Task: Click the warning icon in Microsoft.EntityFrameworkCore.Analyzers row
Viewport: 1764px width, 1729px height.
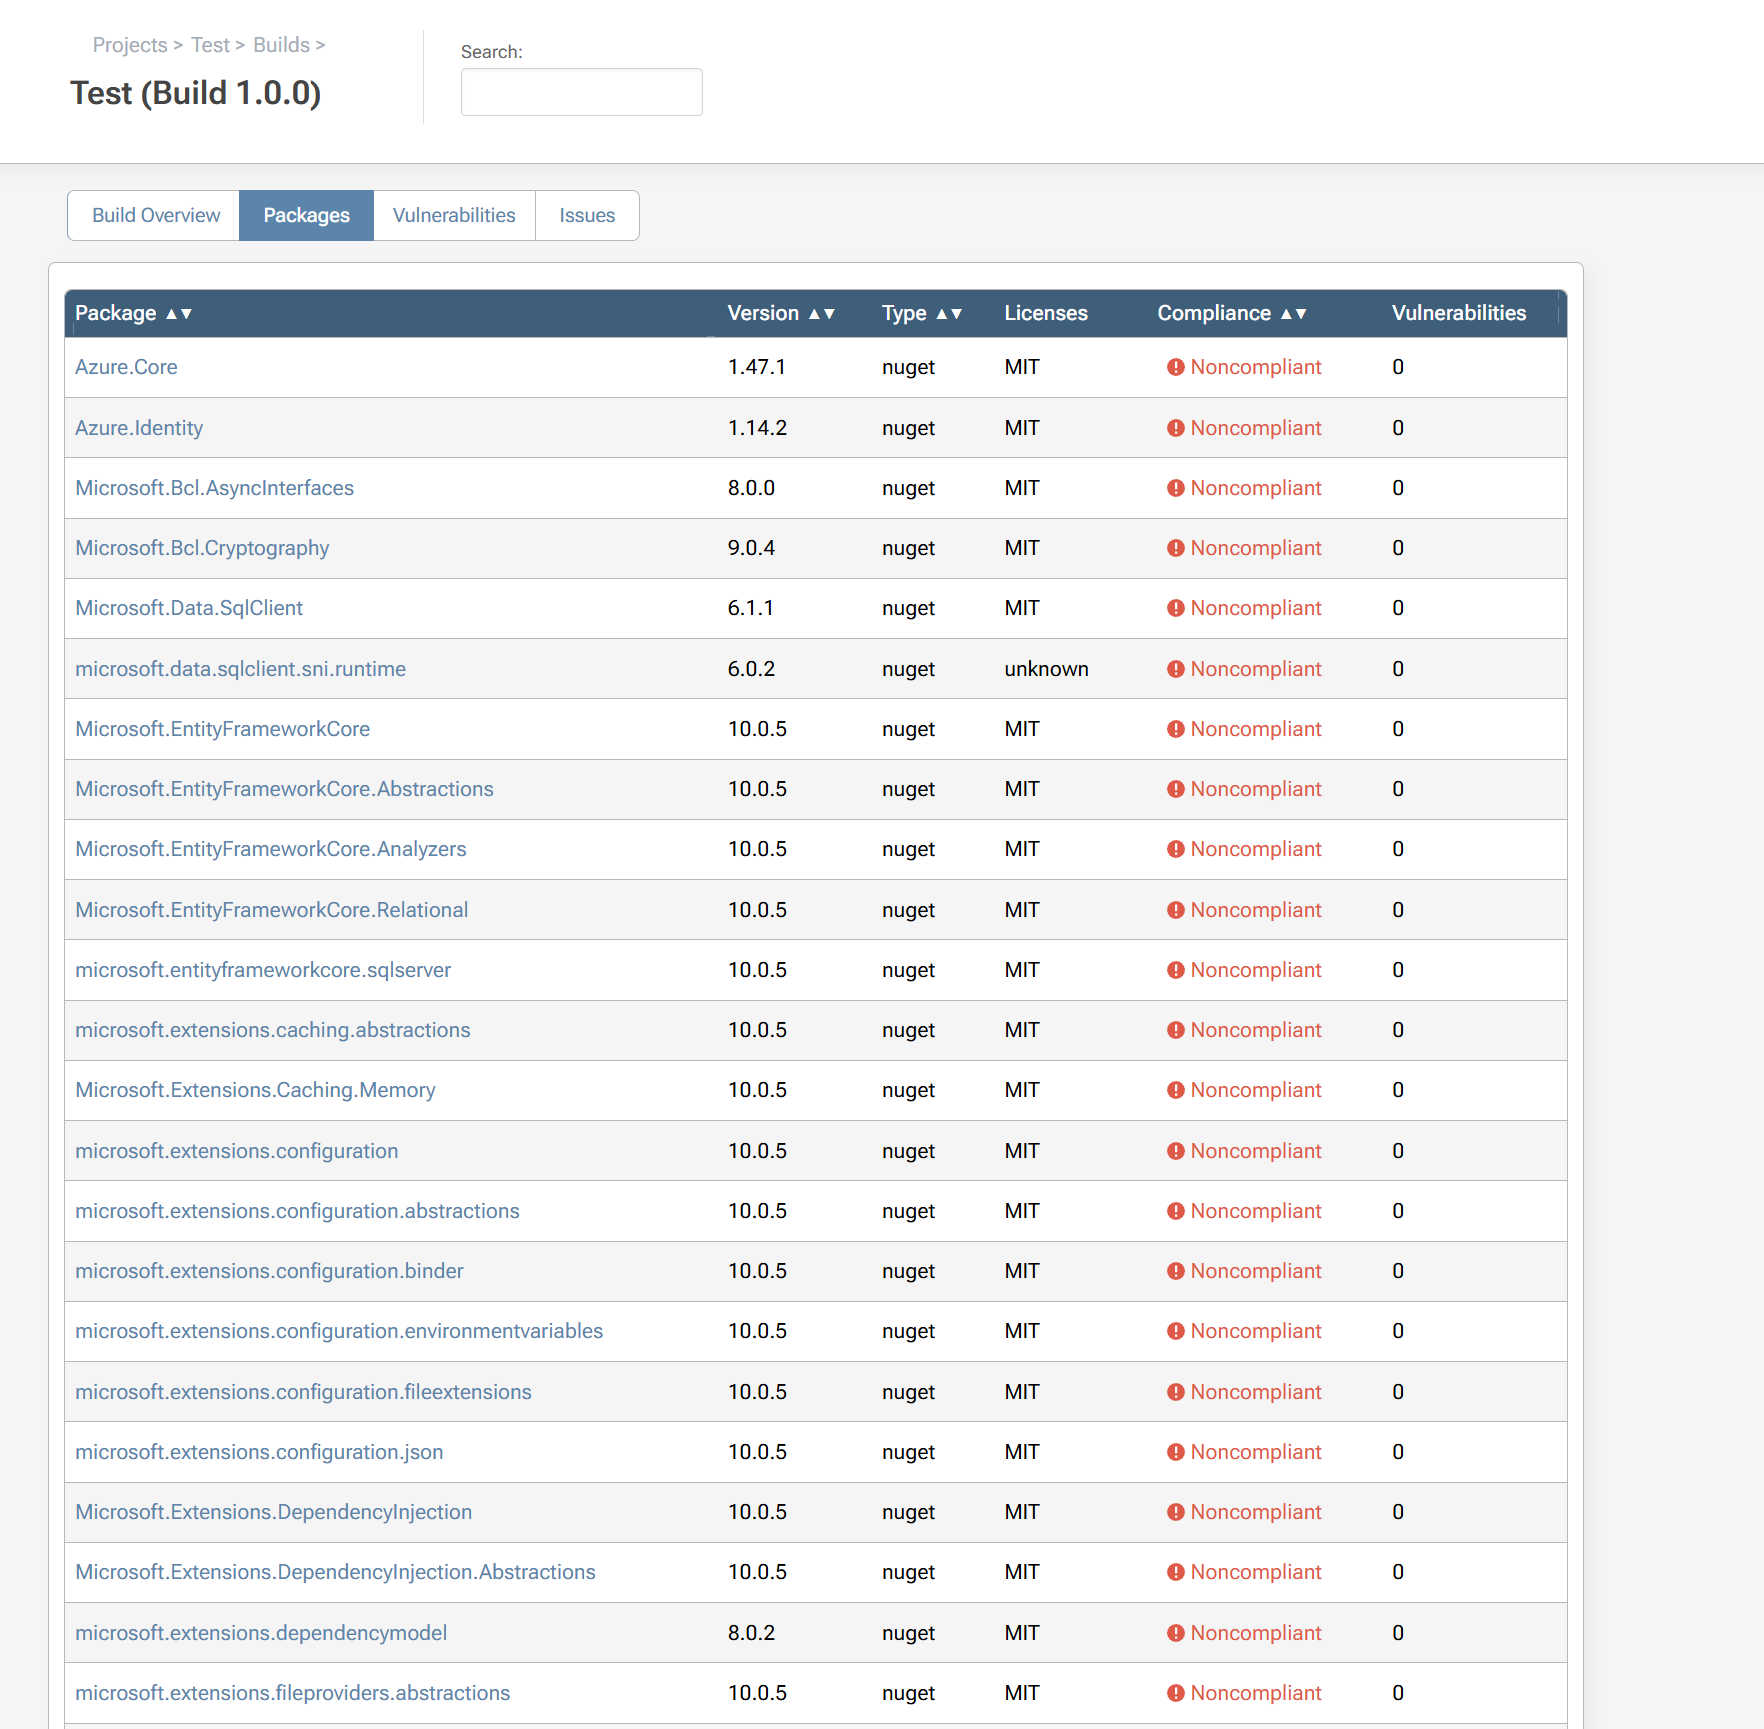Action: pos(1176,849)
